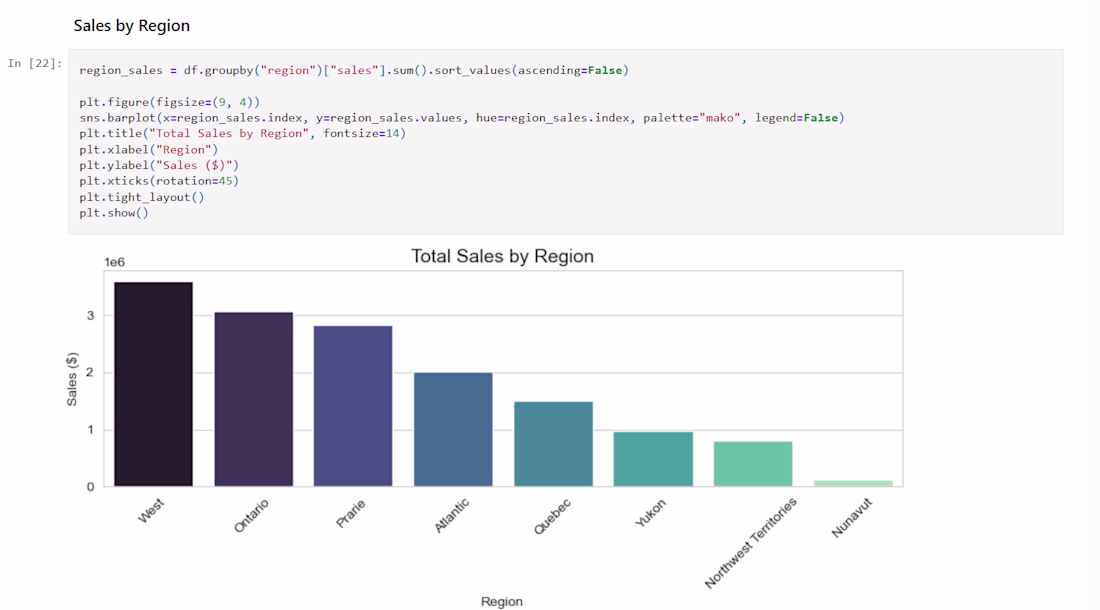Click the "Nunavut" x-axis tick label

[x=852, y=518]
